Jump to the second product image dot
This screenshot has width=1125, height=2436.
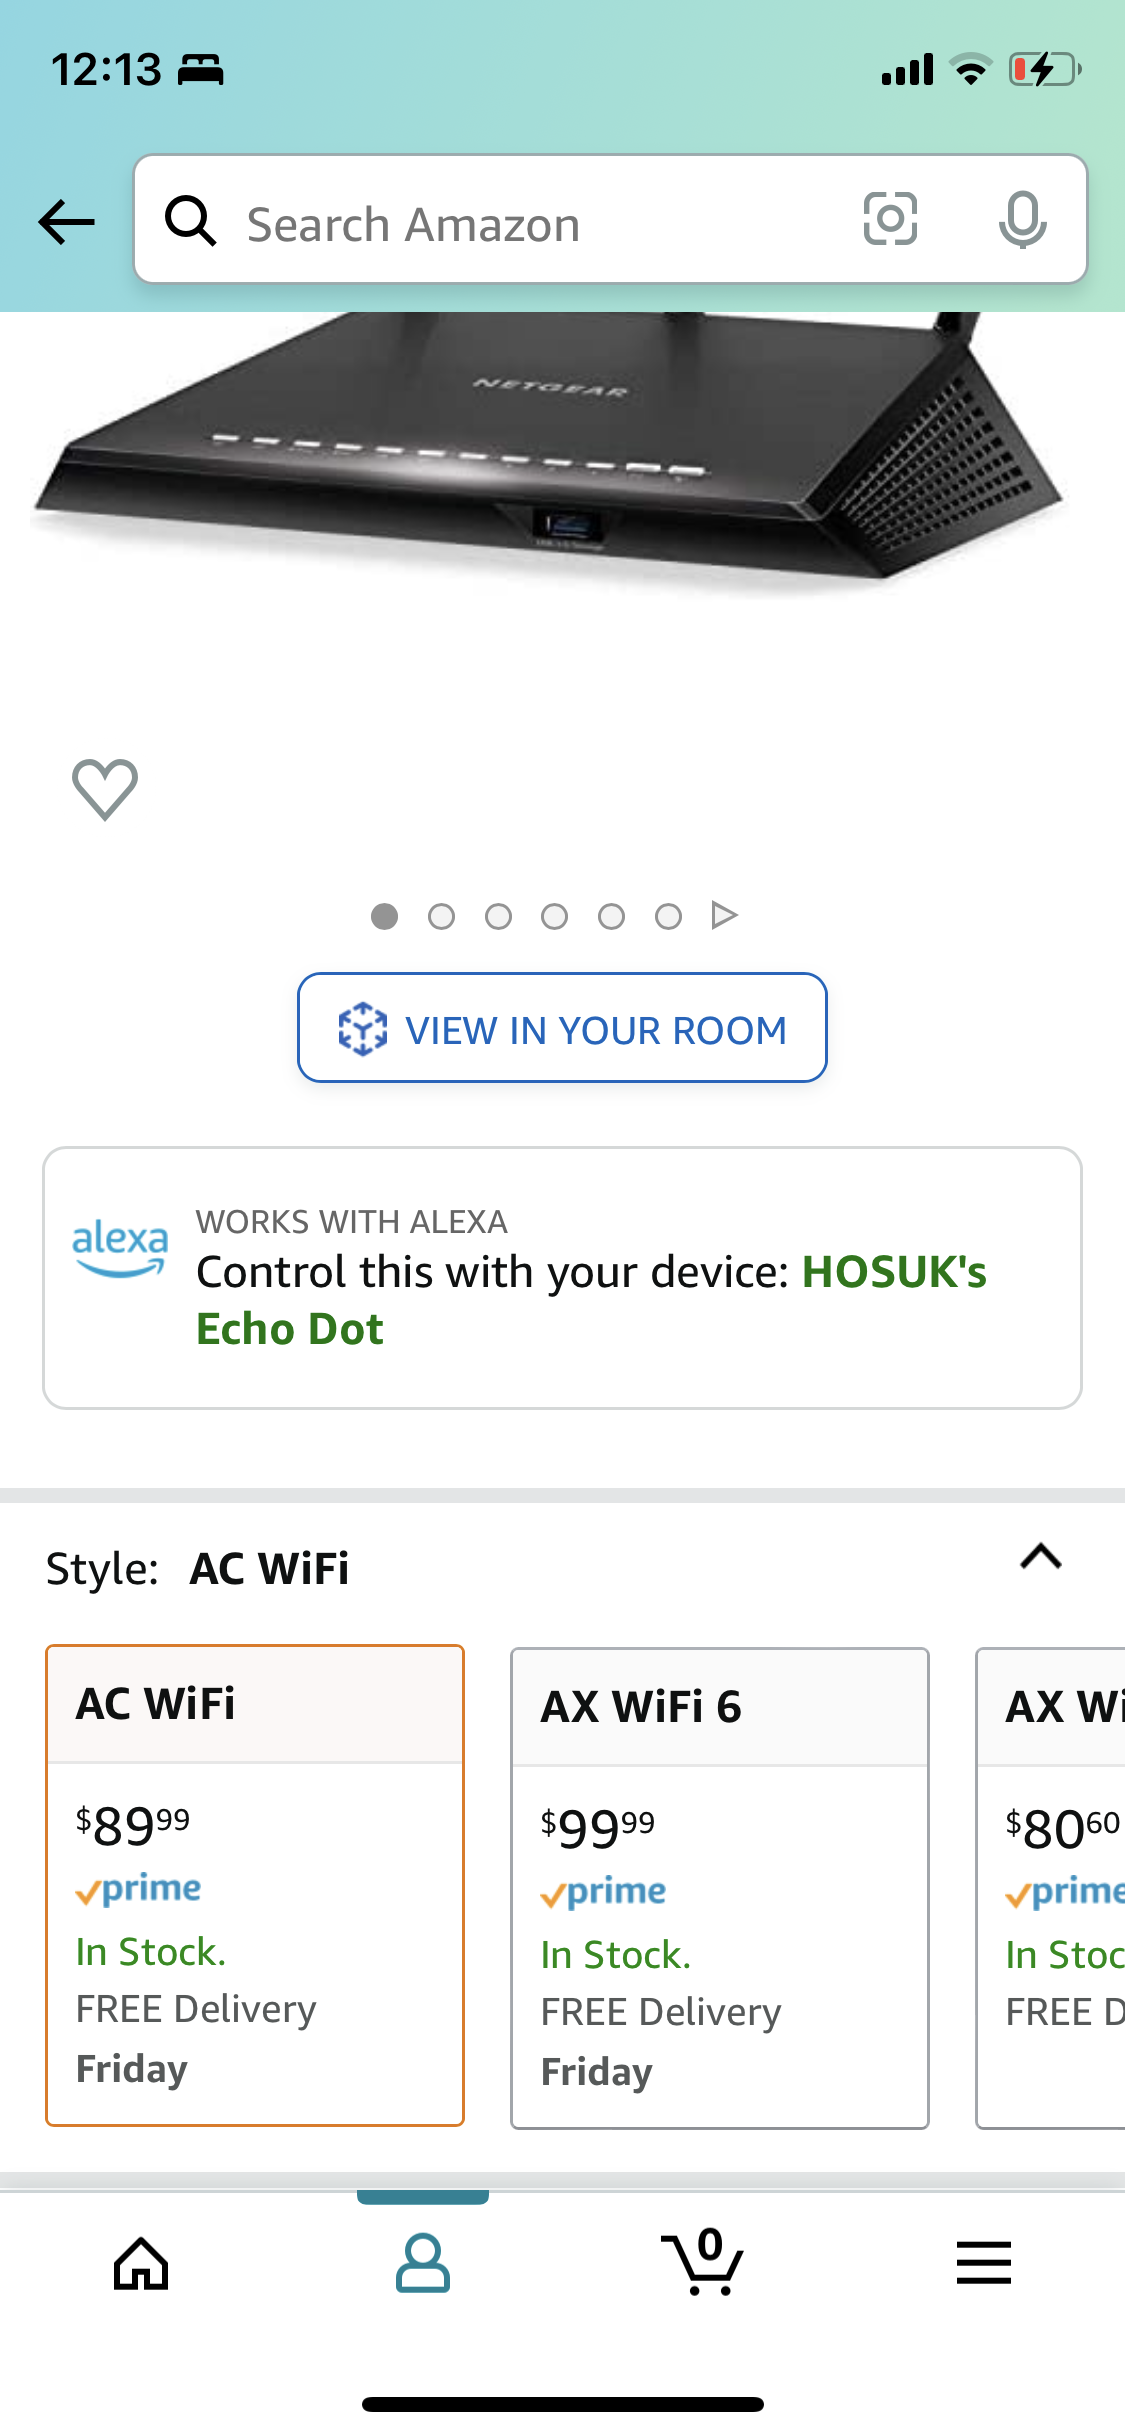pos(441,916)
